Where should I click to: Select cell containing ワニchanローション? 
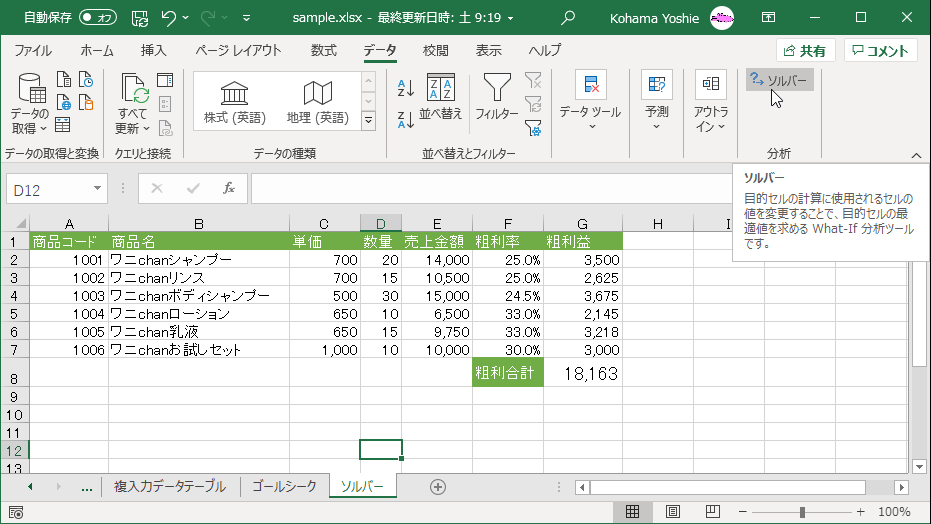click(199, 313)
